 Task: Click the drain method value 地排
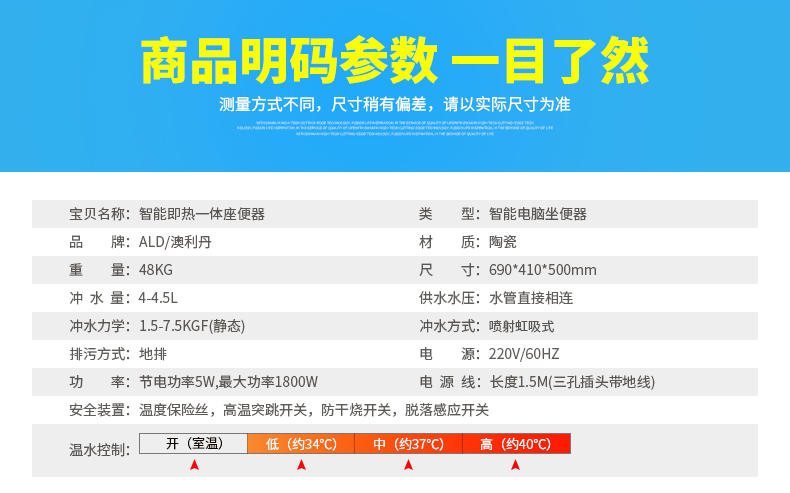coord(153,354)
